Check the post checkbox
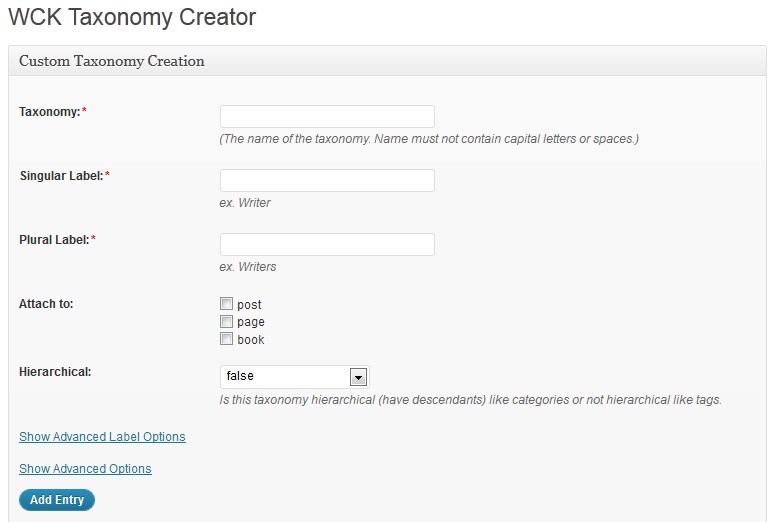 pyautogui.click(x=226, y=303)
